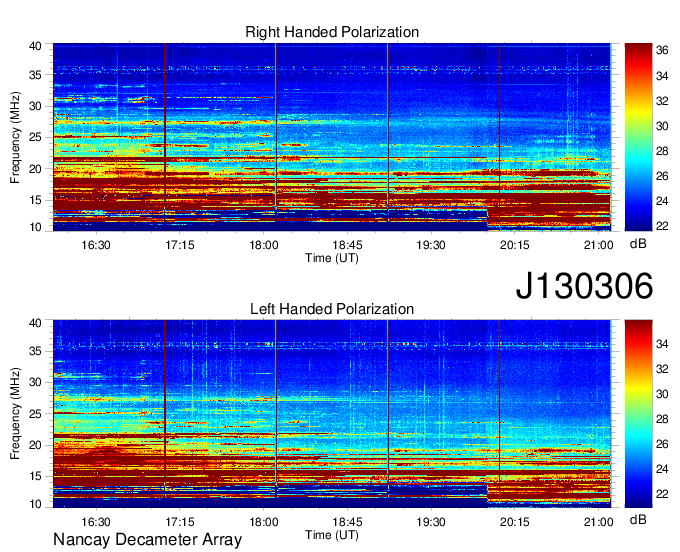Click the 35 MHz tick label on the bottom plot
This screenshot has width=680, height=552.
click(36, 351)
